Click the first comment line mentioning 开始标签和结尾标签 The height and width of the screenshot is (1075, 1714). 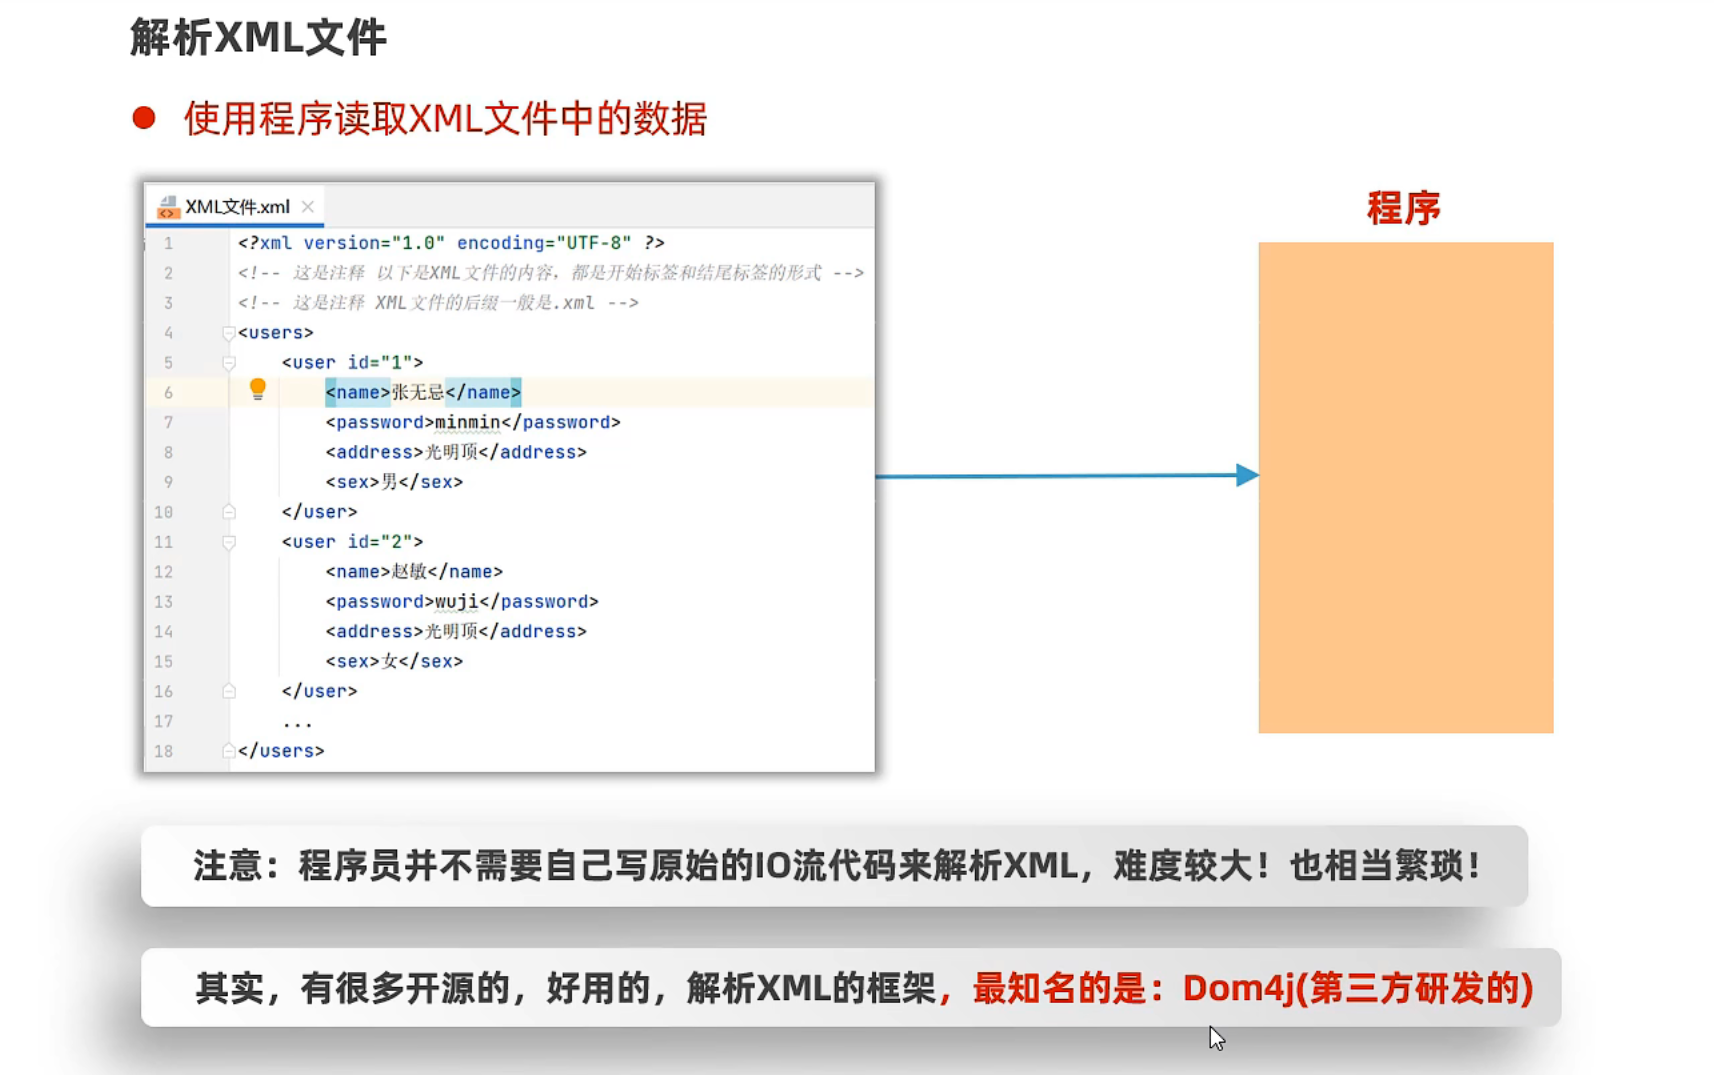pyautogui.click(x=550, y=273)
